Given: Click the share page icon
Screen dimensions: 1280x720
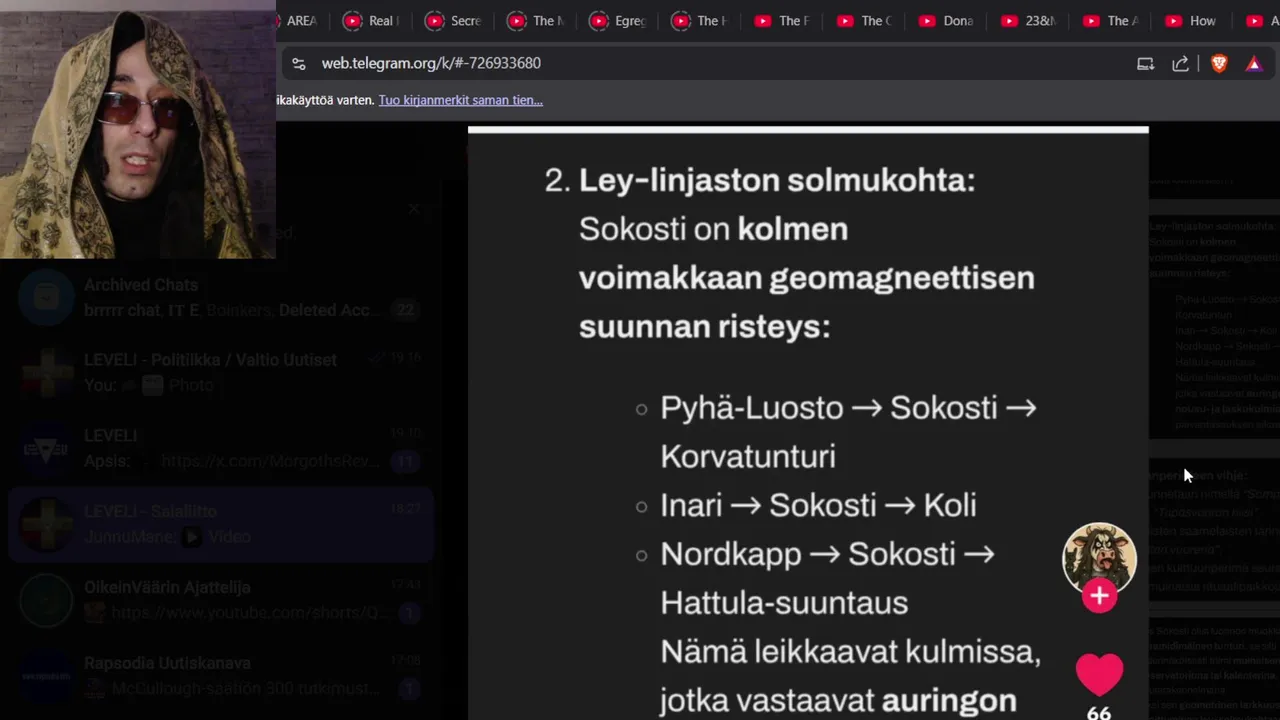Looking at the screenshot, I should click(1181, 63).
